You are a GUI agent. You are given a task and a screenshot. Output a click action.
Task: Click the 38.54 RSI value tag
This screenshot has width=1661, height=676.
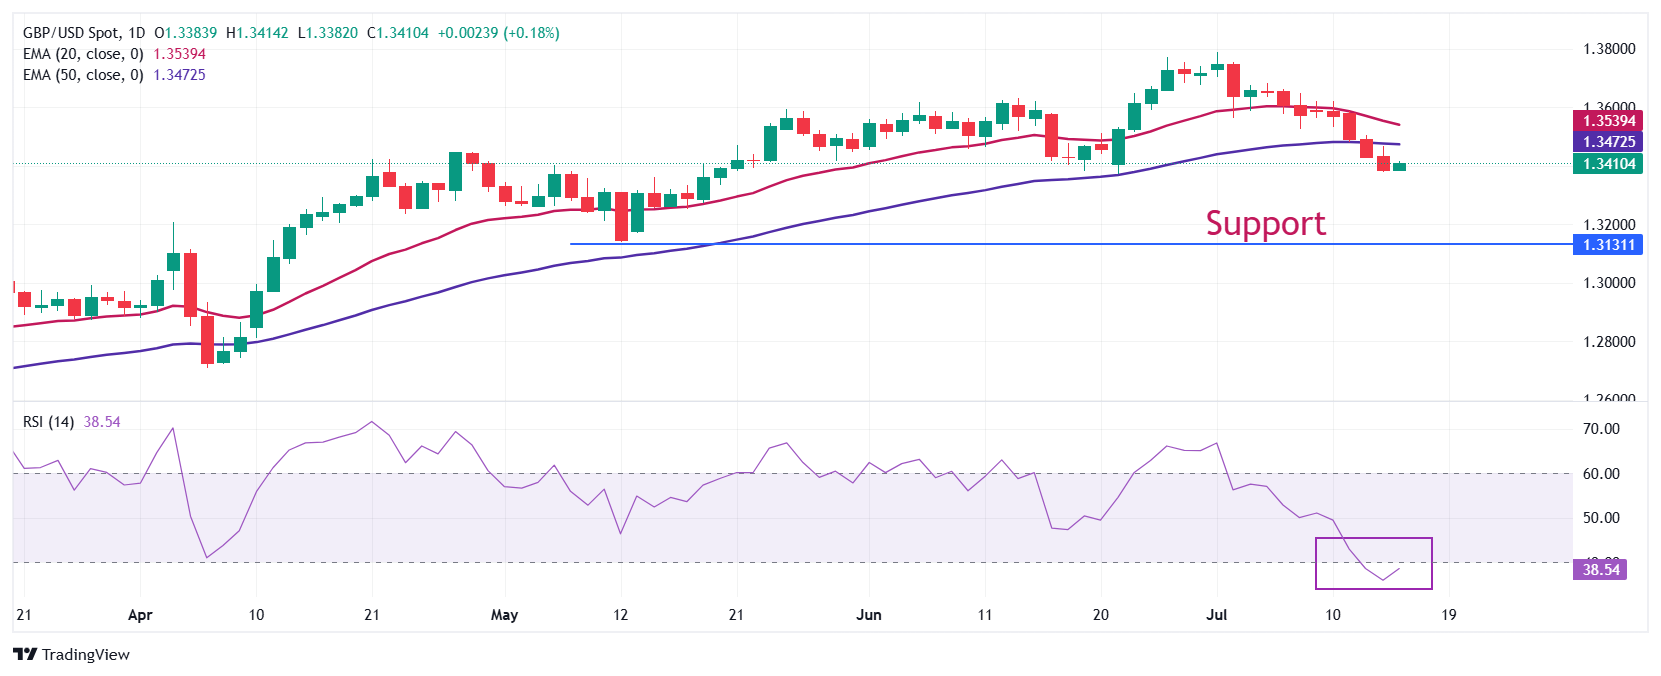pos(1600,570)
